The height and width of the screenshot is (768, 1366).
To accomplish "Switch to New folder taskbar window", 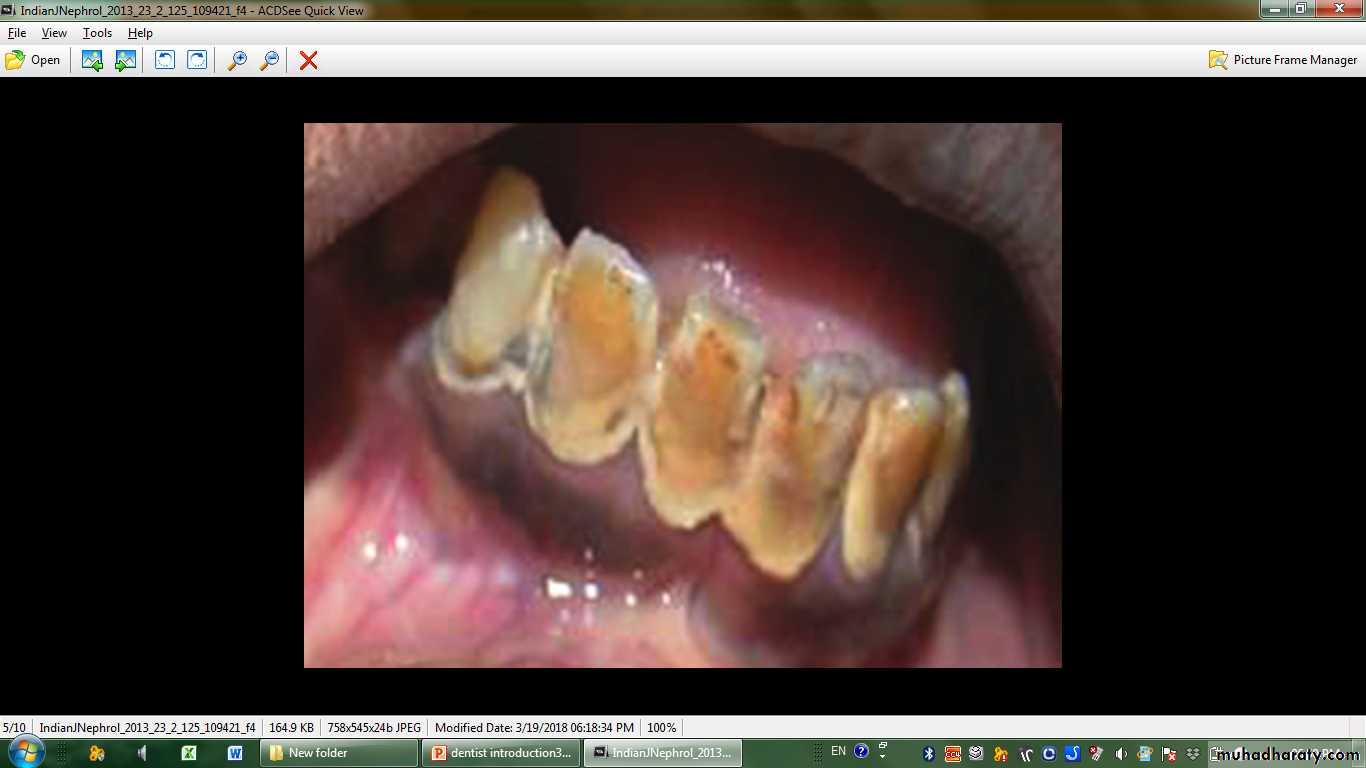I will click(x=339, y=753).
